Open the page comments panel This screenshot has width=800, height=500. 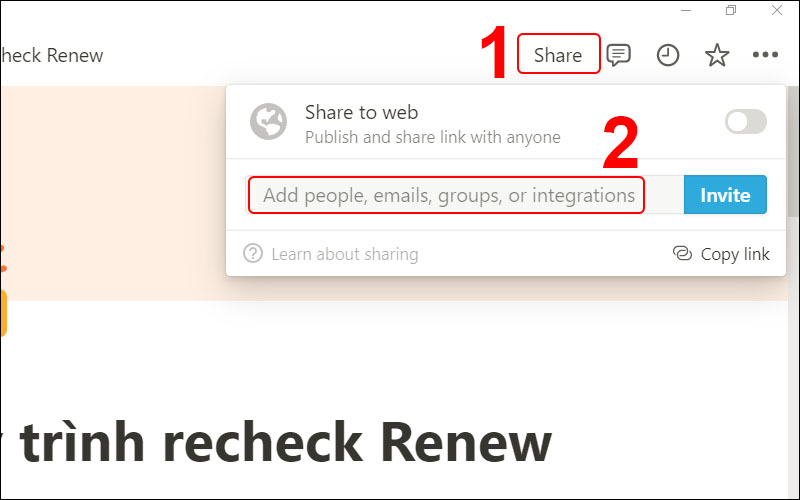(x=618, y=55)
